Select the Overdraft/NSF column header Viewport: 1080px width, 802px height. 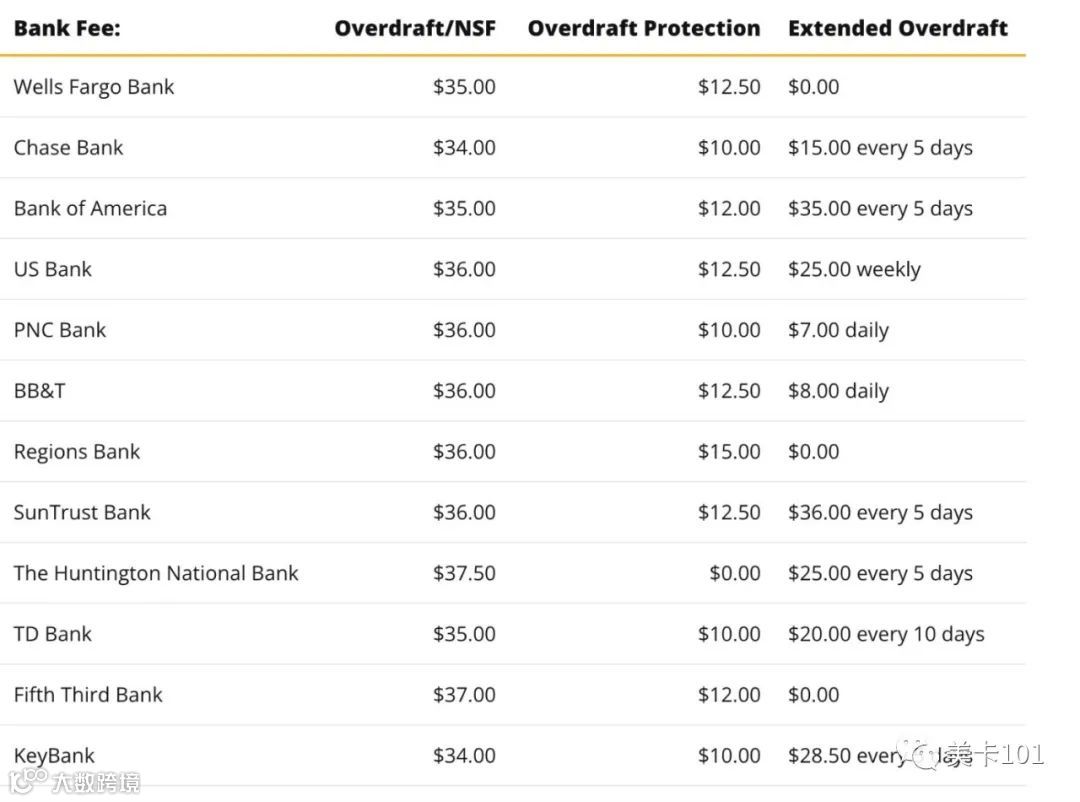click(x=415, y=28)
